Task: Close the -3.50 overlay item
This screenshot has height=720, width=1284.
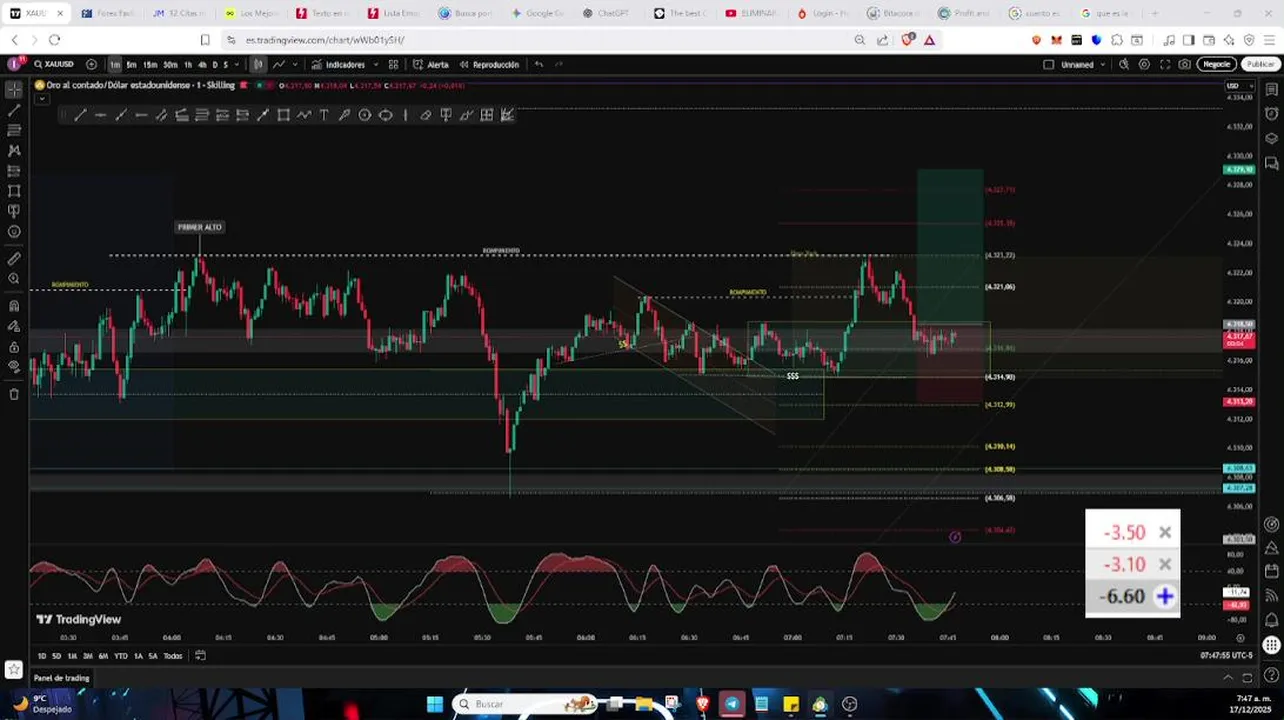Action: pos(1165,533)
